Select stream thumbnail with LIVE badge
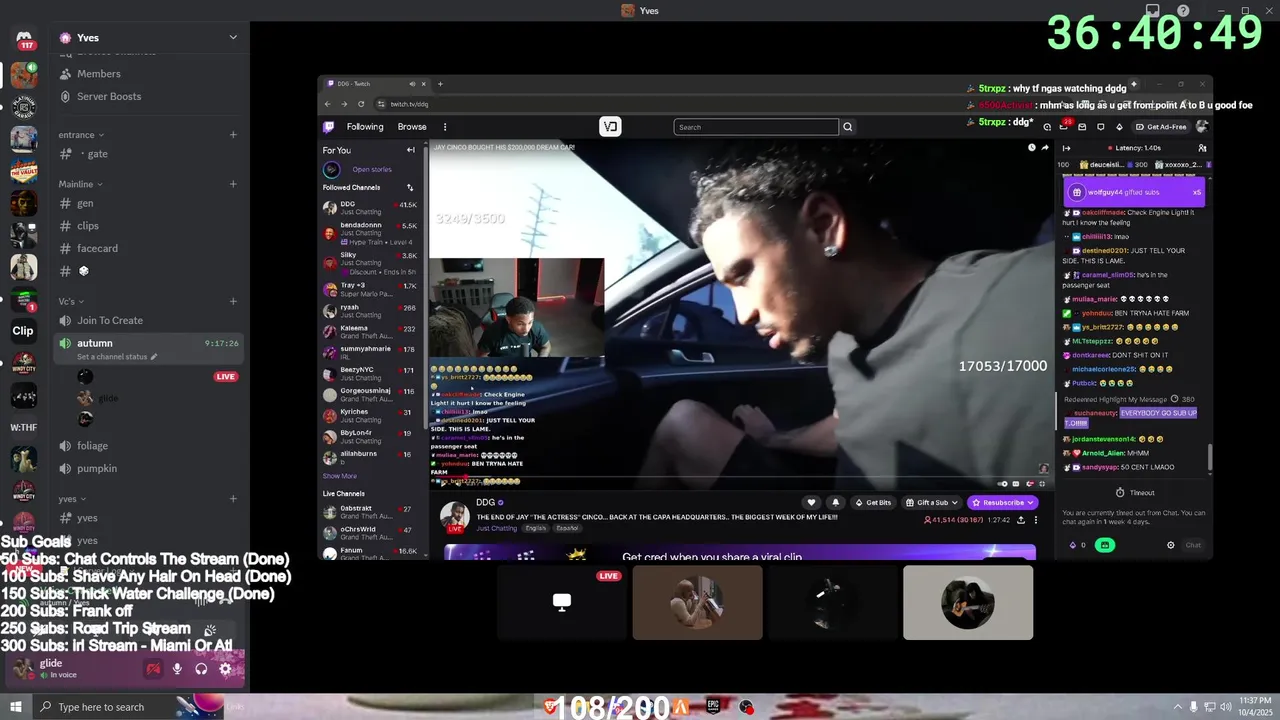The image size is (1280, 720). click(561, 603)
